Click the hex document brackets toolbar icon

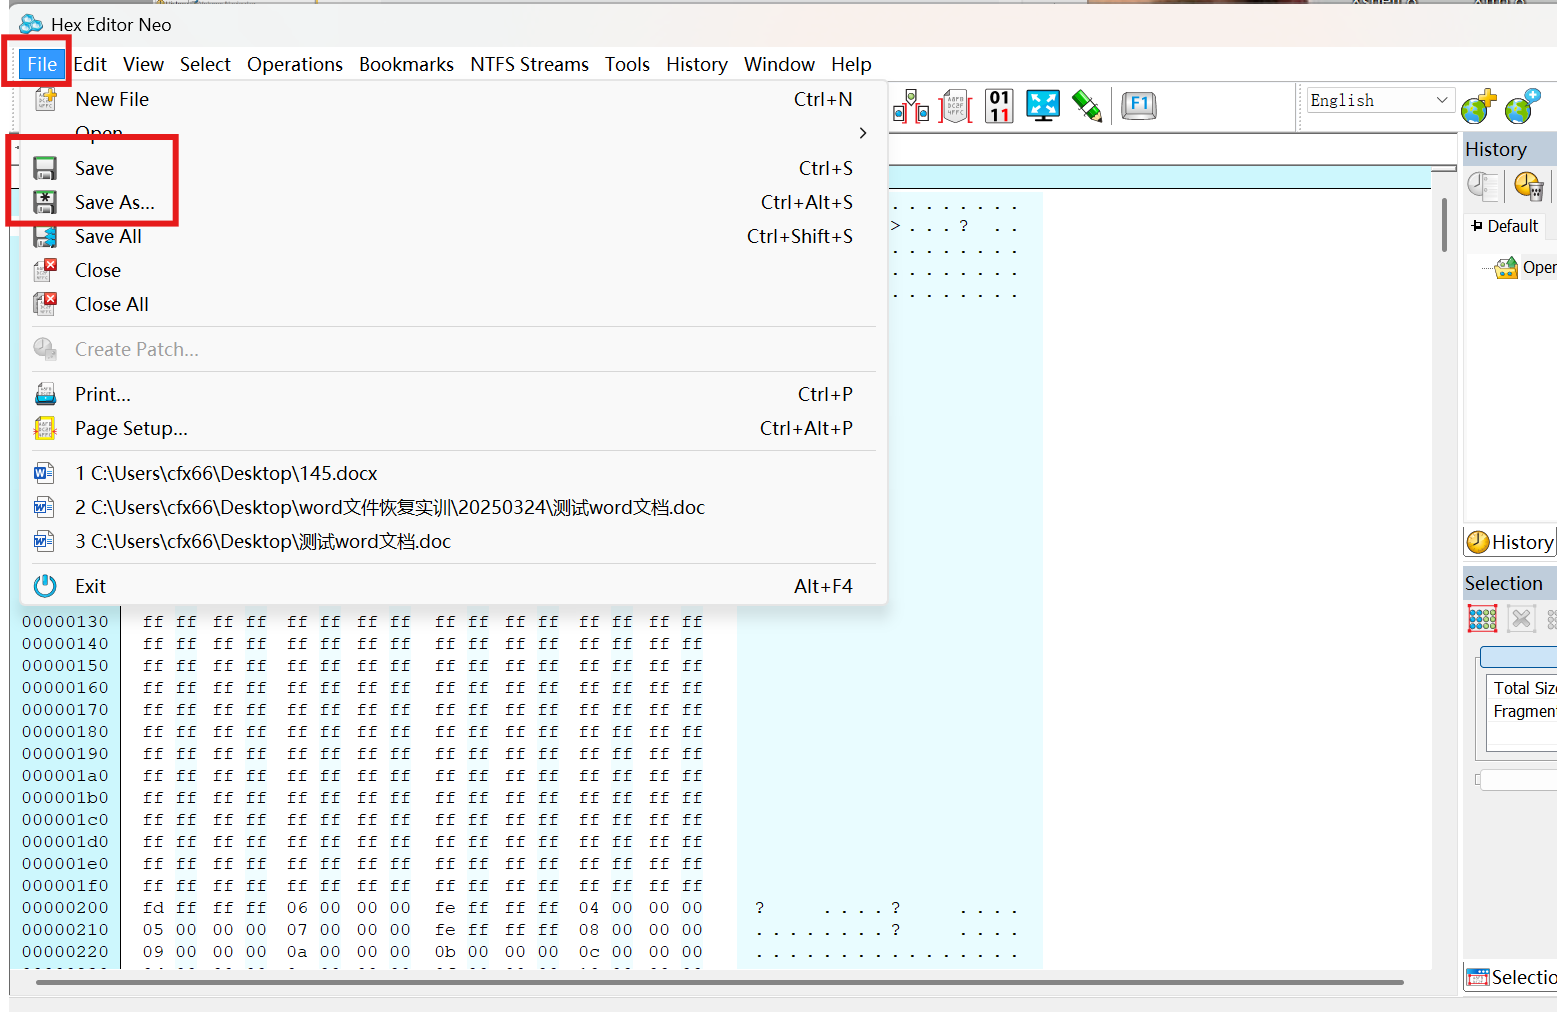[955, 105]
